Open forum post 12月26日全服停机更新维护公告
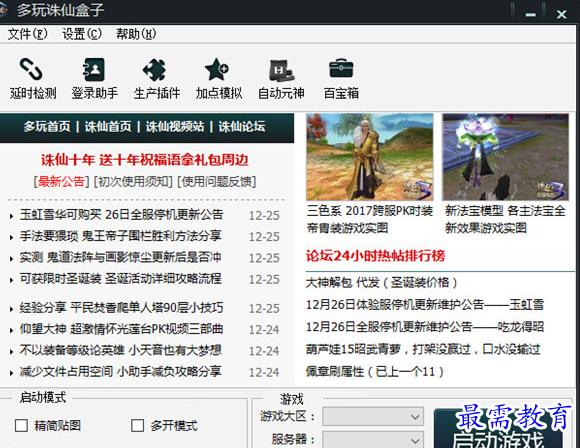Viewport: 580px width, 448px height. [x=425, y=327]
